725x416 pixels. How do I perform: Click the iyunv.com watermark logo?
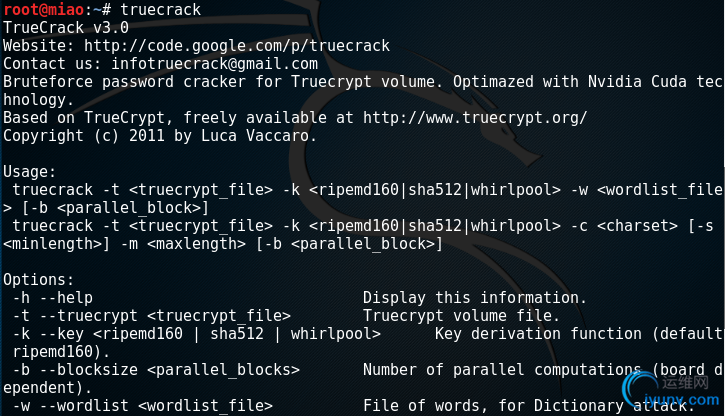671,391
